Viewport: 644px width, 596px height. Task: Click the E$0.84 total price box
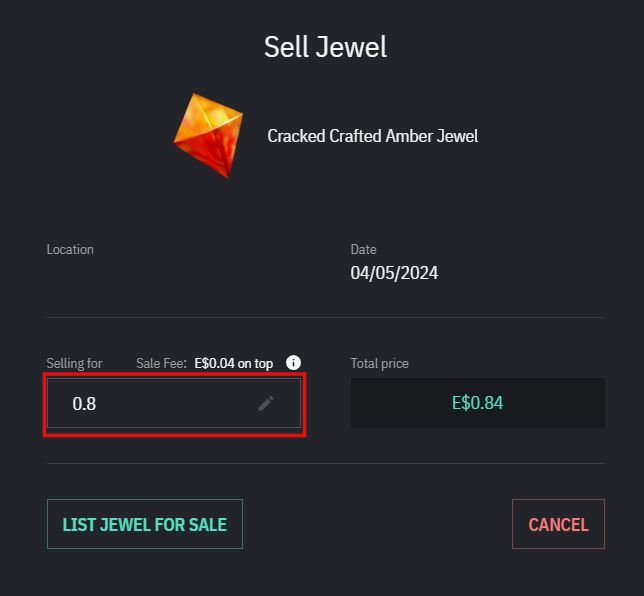(478, 403)
